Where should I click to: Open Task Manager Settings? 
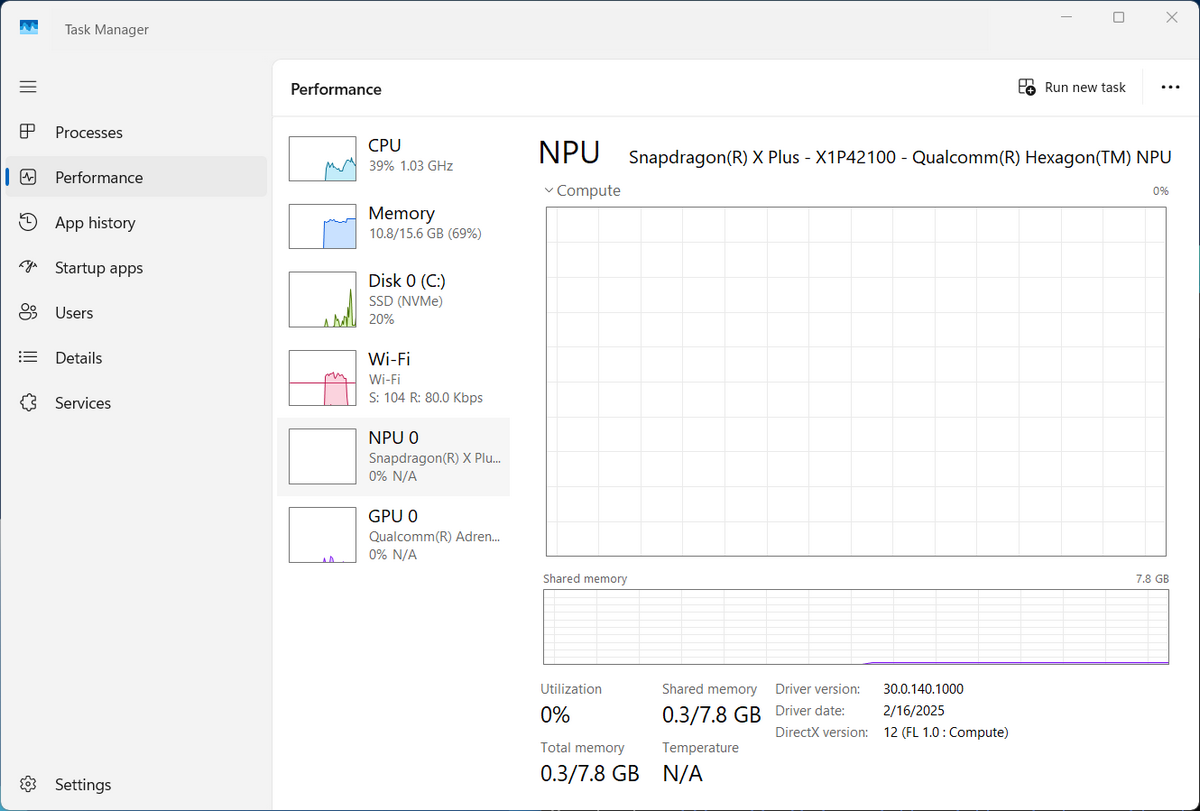tap(136, 784)
